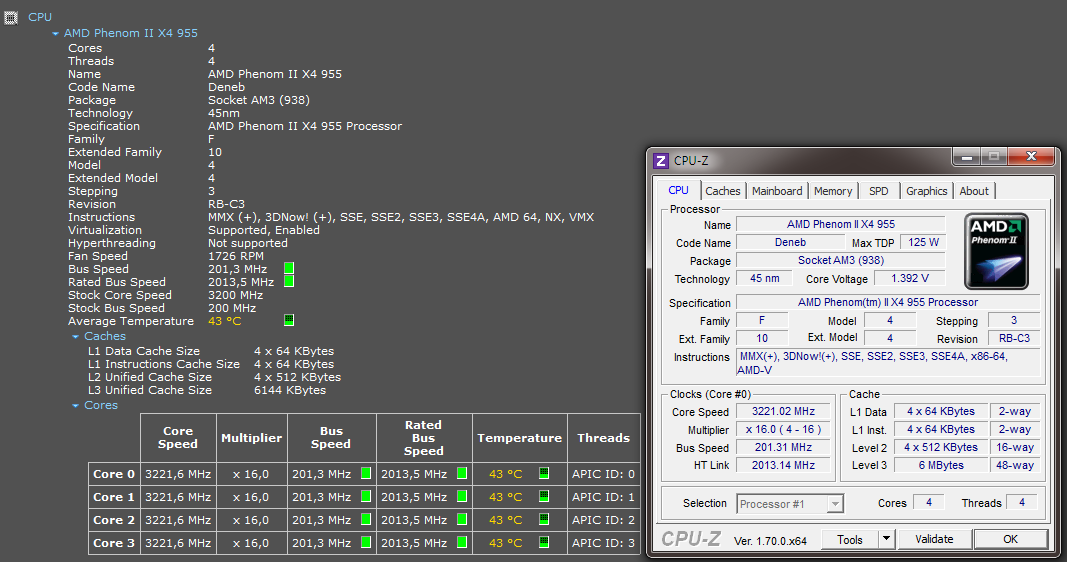1067x562 pixels.
Task: Click the Tools button in CPU-Z
Action: coord(849,540)
